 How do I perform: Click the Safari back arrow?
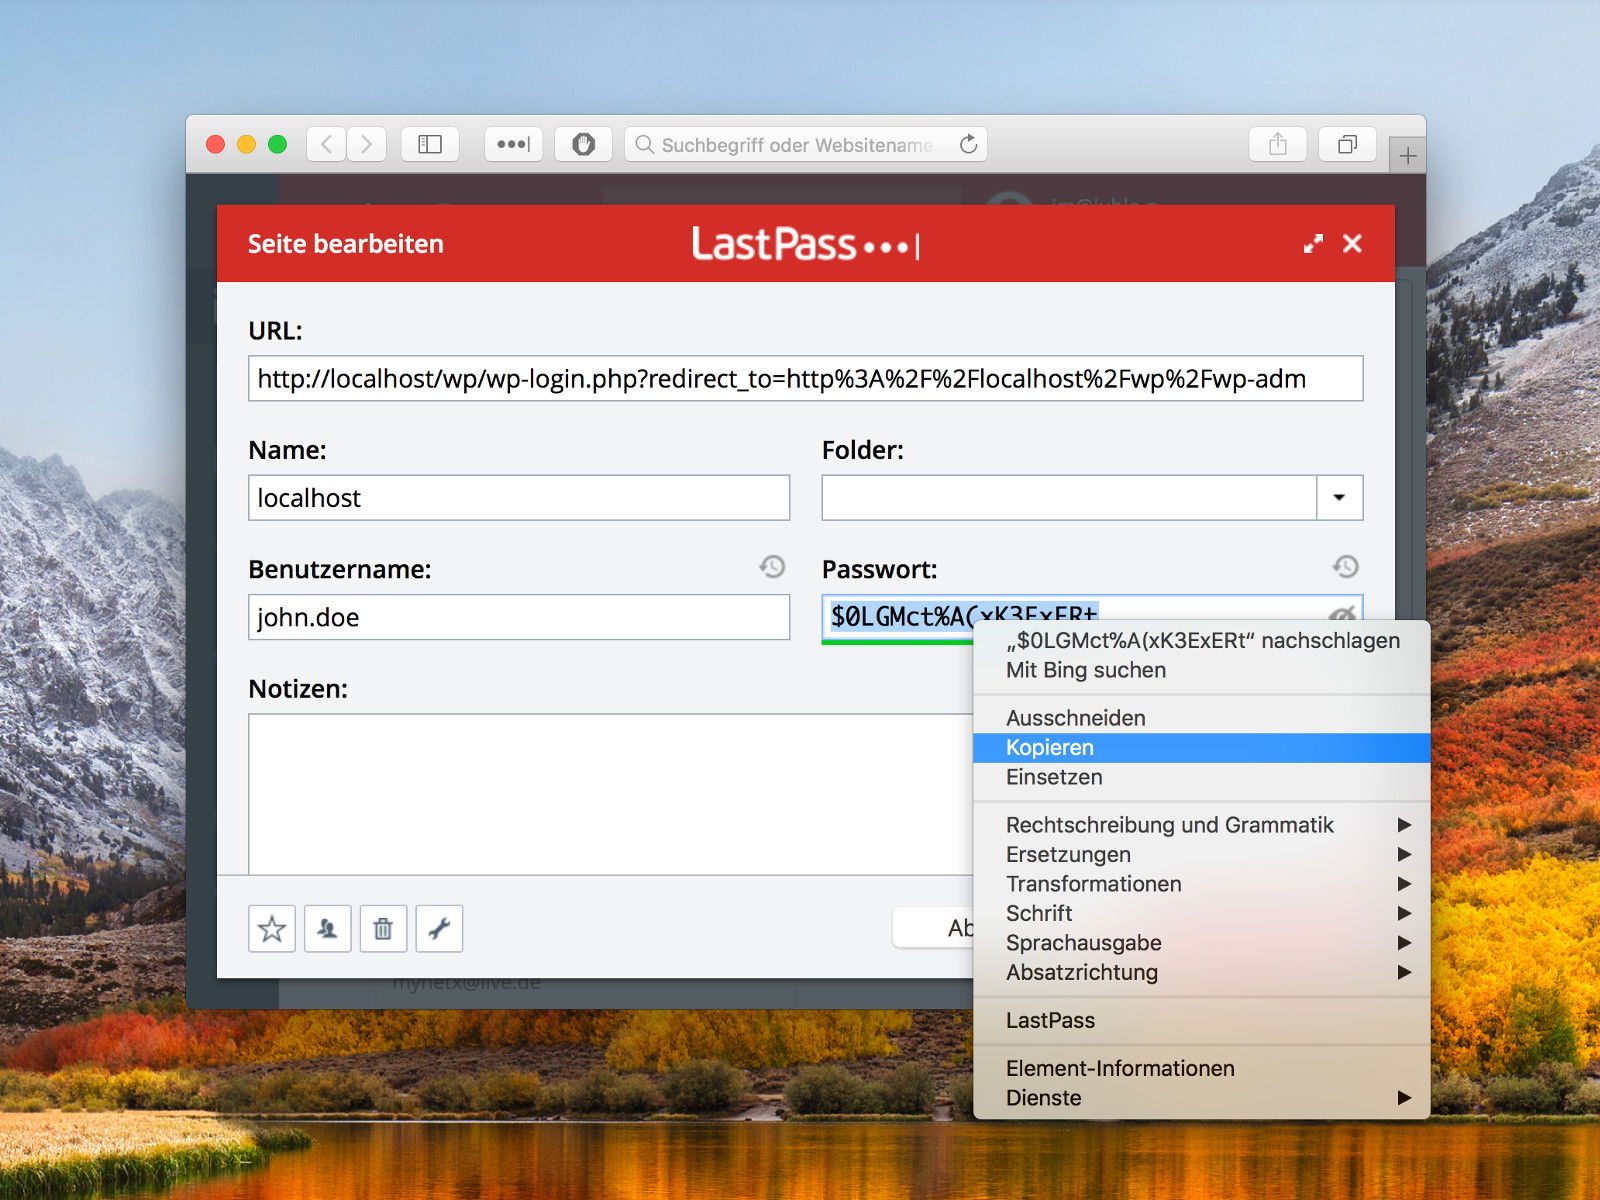click(326, 144)
